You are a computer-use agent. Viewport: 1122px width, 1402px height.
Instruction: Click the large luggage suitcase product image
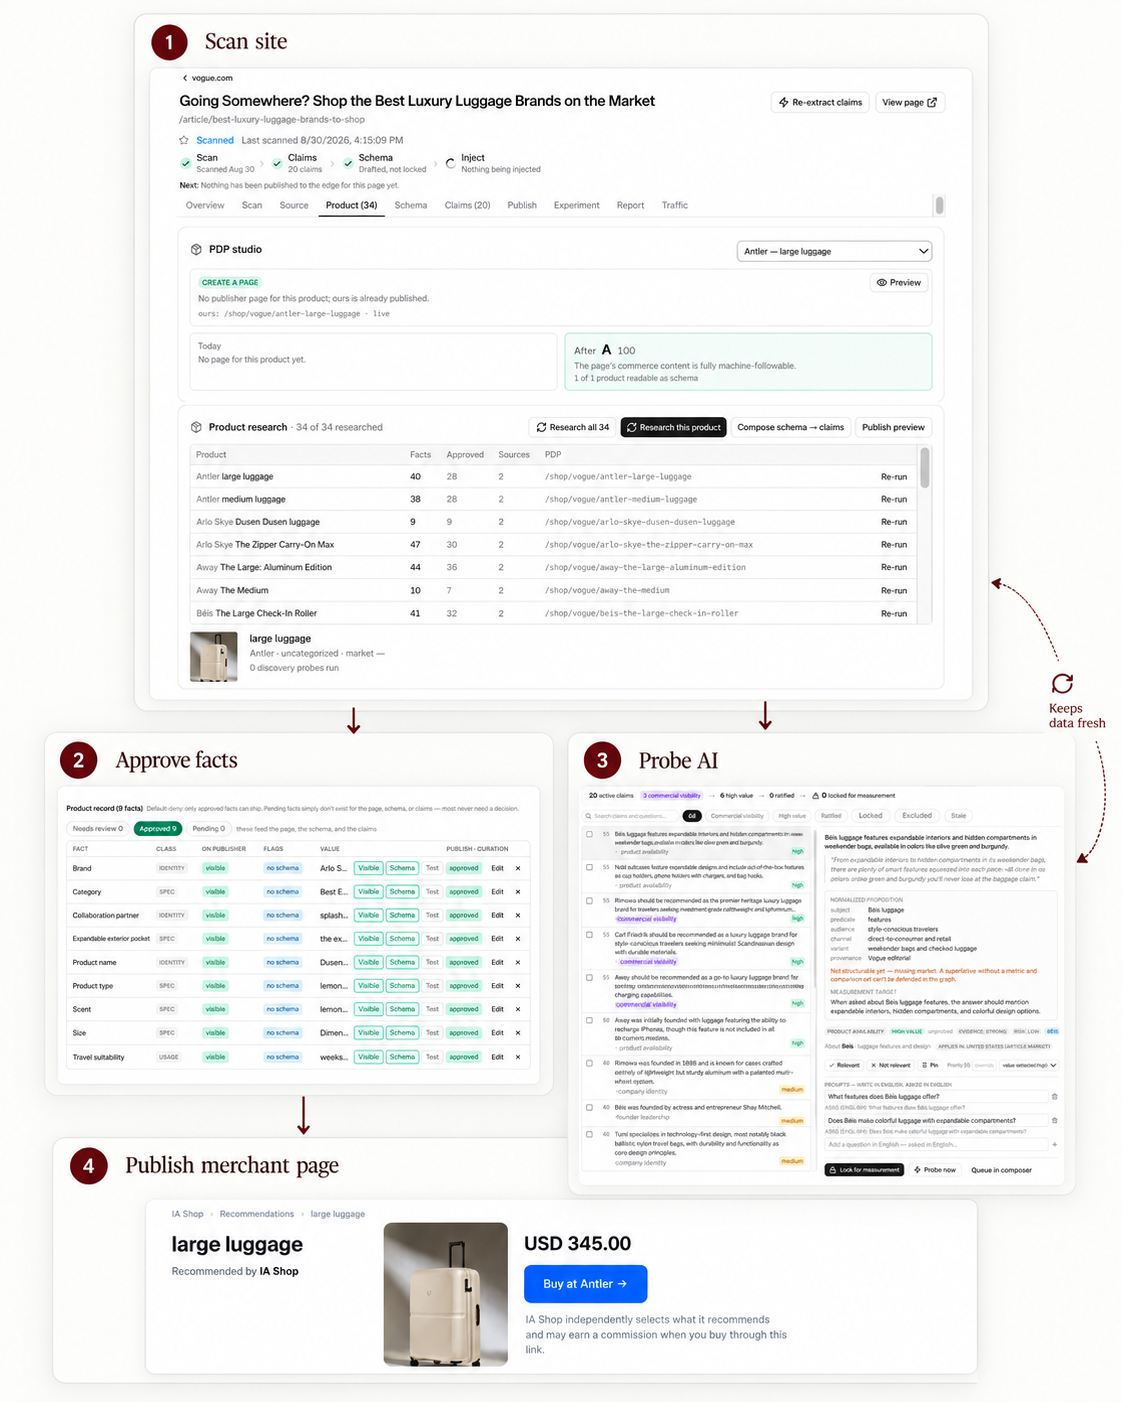(445, 1294)
